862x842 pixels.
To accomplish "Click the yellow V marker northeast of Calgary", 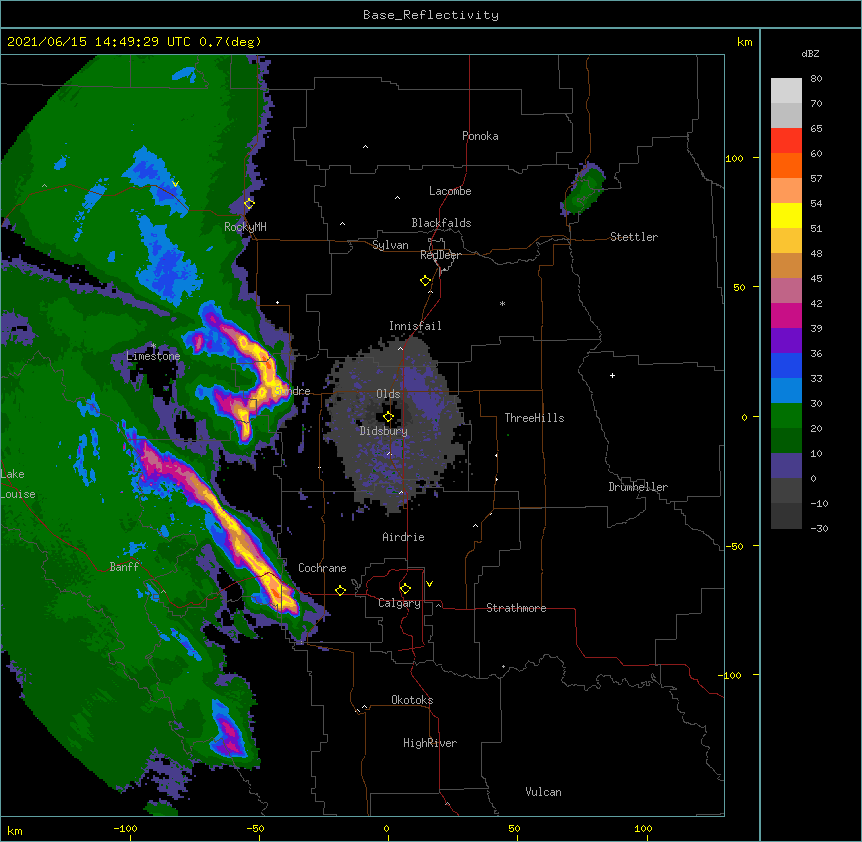I will click(429, 584).
